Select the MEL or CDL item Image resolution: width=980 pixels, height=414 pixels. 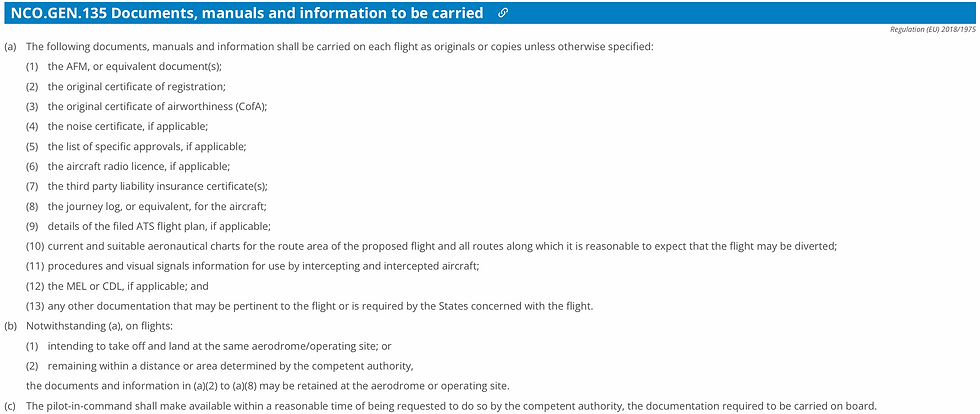tap(117, 286)
